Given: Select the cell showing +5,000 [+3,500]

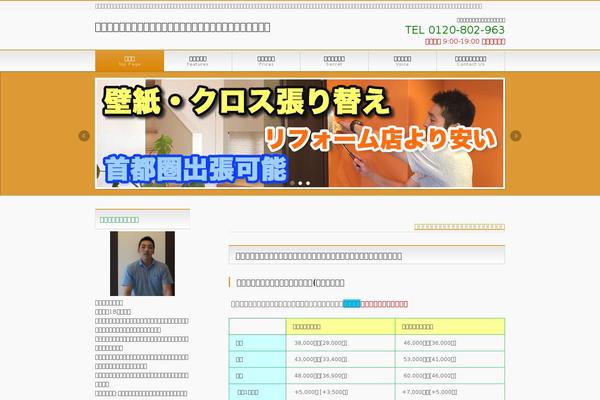Looking at the screenshot, I should pyautogui.click(x=341, y=392).
